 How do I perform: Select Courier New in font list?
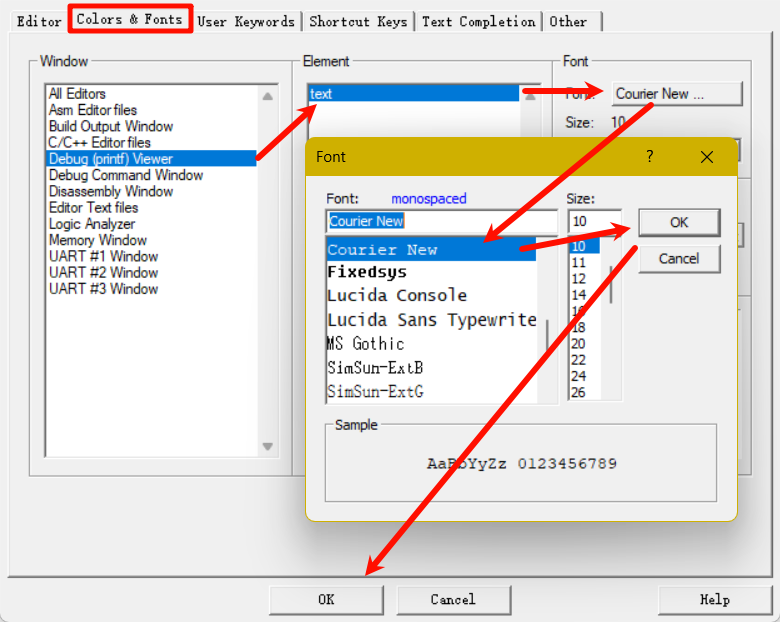coord(431,249)
